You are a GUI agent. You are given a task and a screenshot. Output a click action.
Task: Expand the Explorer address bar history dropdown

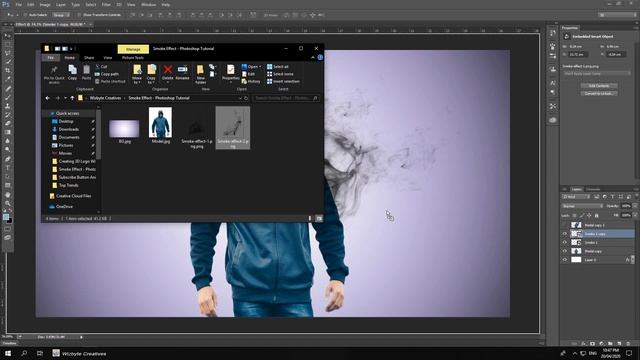(240, 98)
